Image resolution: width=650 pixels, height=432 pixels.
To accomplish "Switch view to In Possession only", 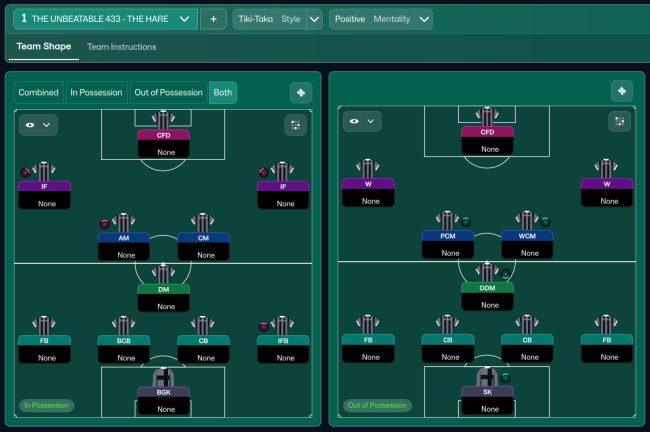I will tap(96, 93).
